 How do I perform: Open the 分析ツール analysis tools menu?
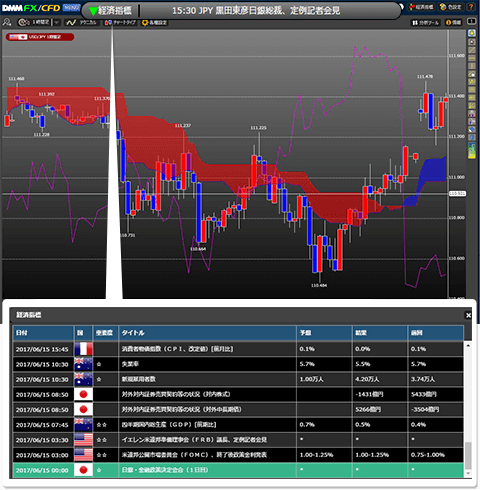(426, 22)
